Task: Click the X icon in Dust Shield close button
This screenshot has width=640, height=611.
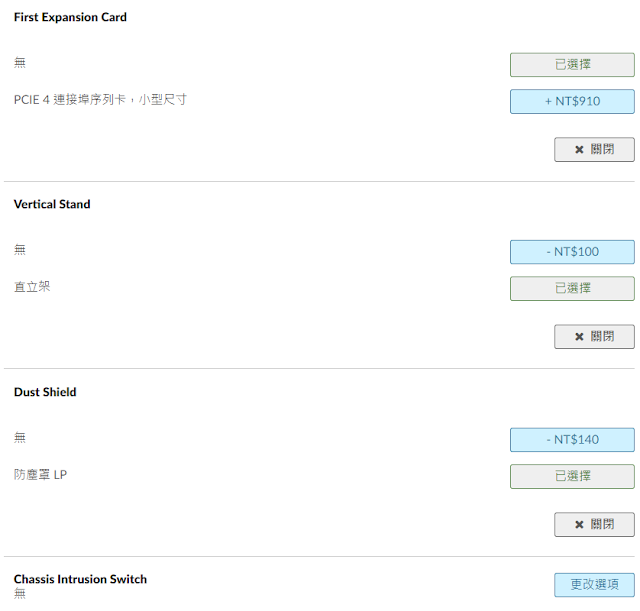Action: 579,524
